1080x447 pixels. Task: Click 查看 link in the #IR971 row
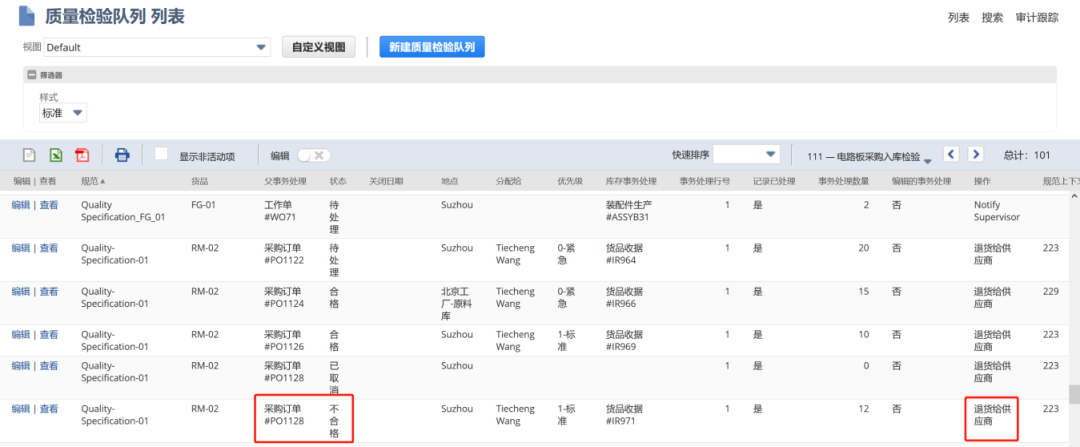tap(48, 408)
